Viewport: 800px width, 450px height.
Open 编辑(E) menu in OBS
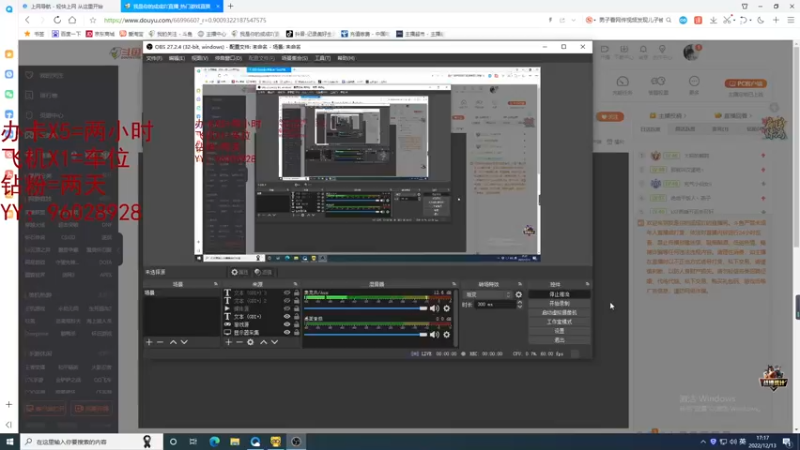177,58
